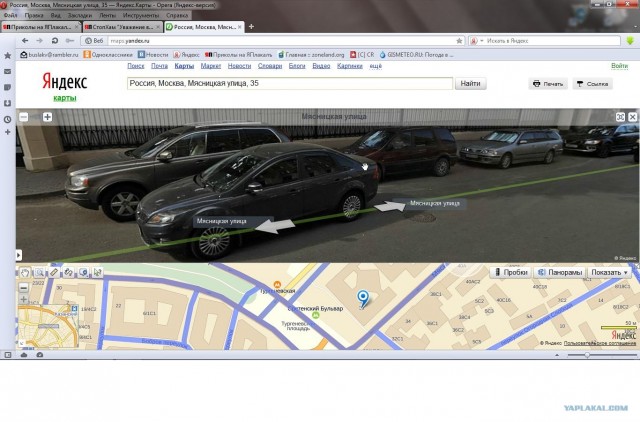Image resolution: width=640 pixels, height=422 pixels.
Task: Reload the page in Opera
Action: (55, 41)
